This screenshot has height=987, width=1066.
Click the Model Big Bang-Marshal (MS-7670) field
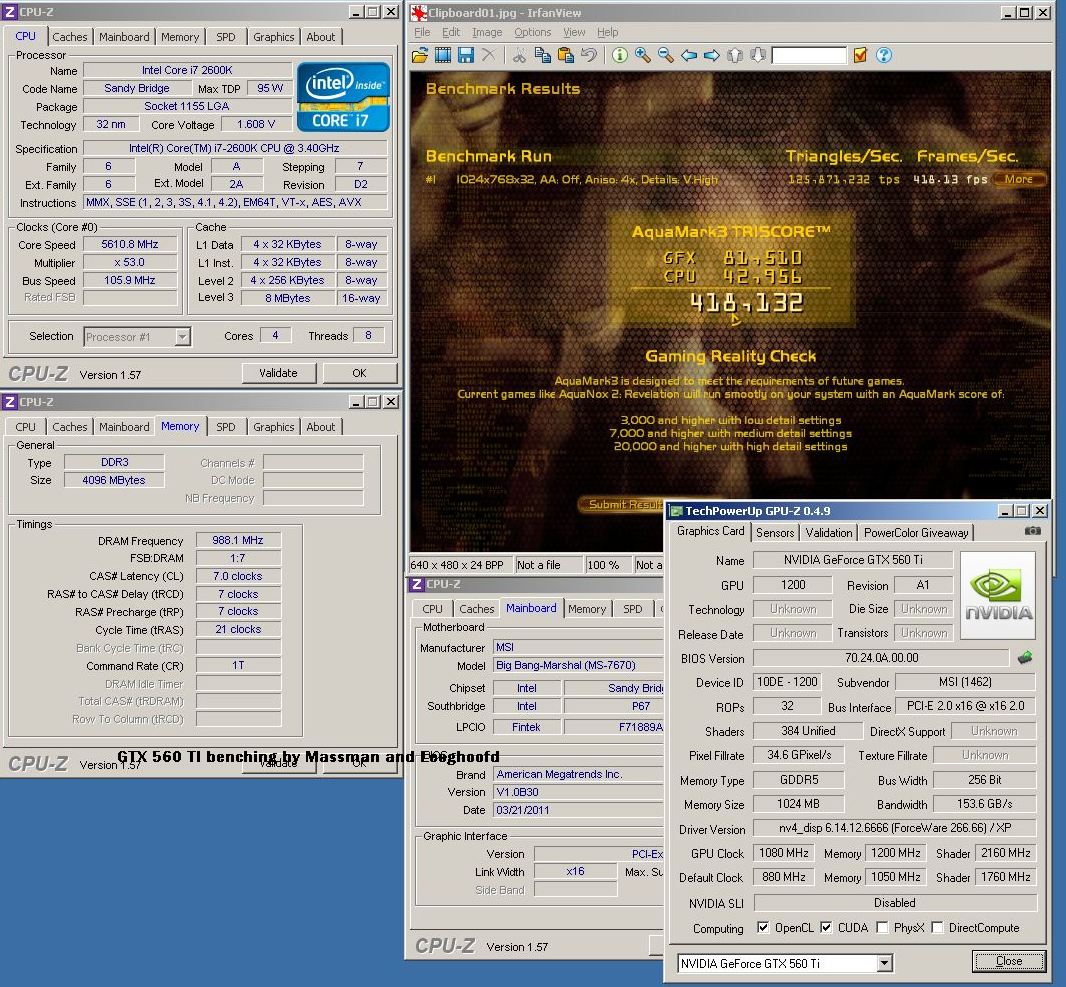pos(578,665)
